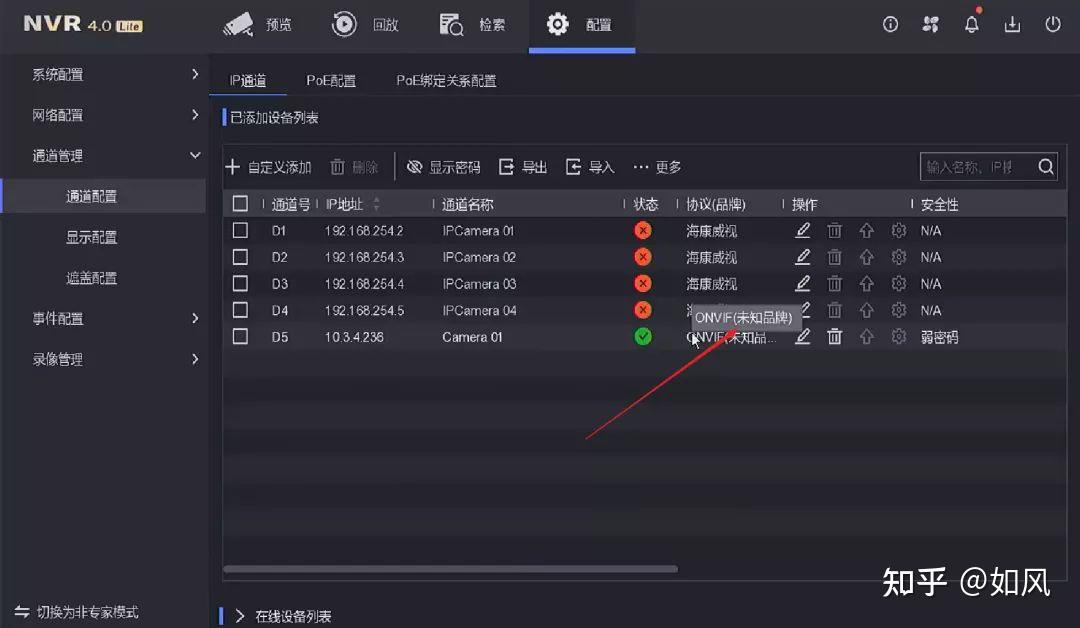
Task: Check the box for channel D3
Action: pyautogui.click(x=240, y=283)
